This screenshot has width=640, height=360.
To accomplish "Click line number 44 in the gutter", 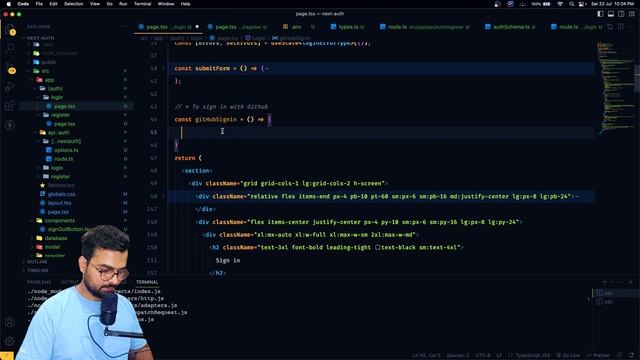I will tap(153, 120).
